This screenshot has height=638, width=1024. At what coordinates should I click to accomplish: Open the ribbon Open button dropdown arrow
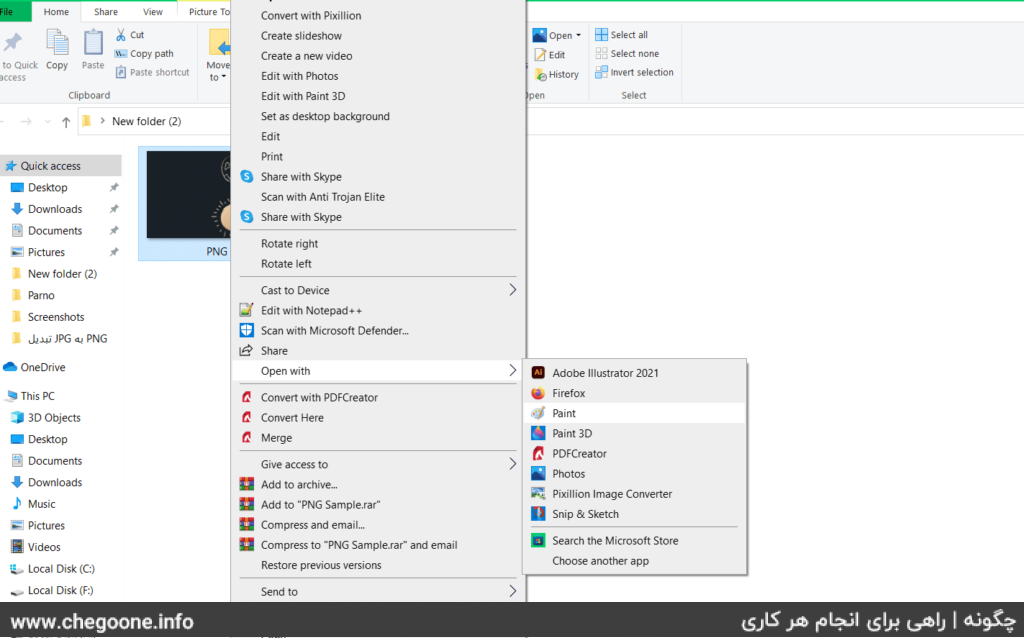pyautogui.click(x=579, y=36)
